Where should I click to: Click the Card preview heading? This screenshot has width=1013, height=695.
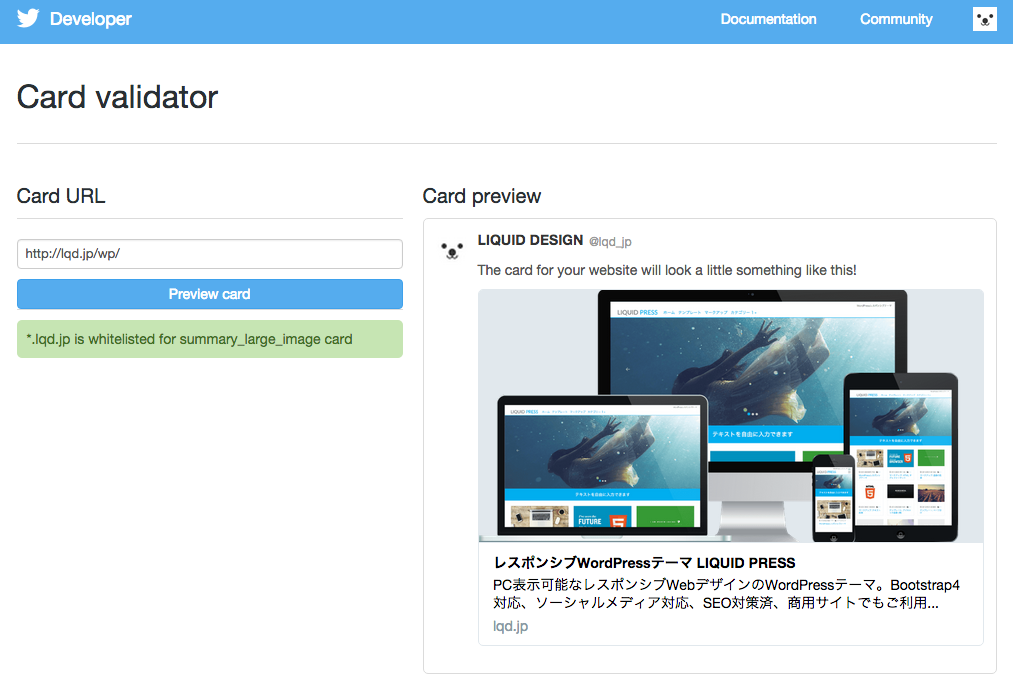pyautogui.click(x=482, y=196)
